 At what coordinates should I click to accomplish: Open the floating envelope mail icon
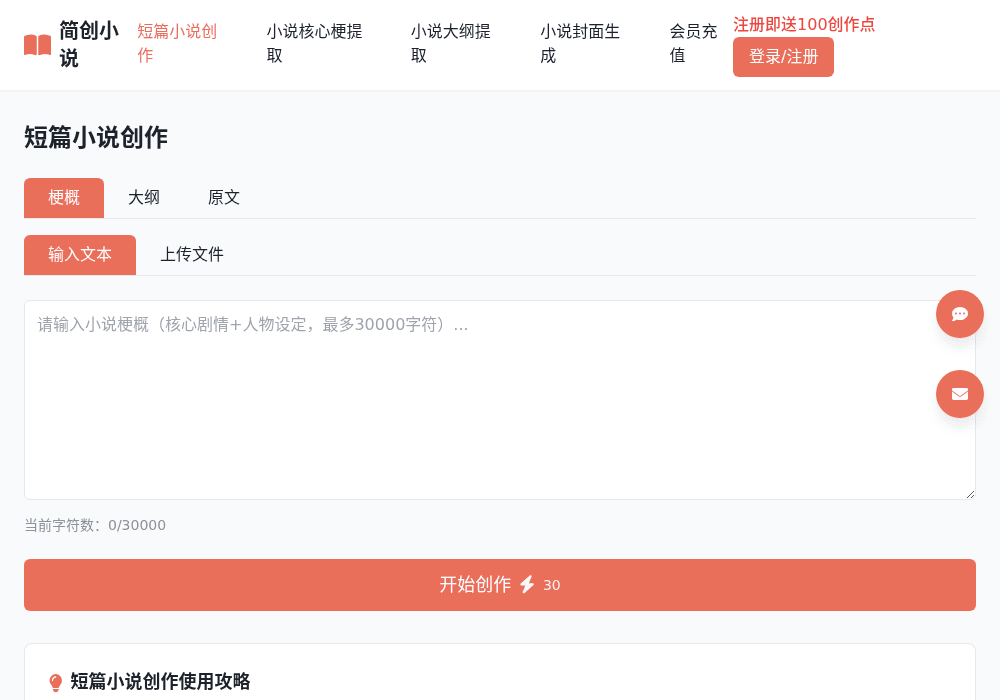[959, 394]
